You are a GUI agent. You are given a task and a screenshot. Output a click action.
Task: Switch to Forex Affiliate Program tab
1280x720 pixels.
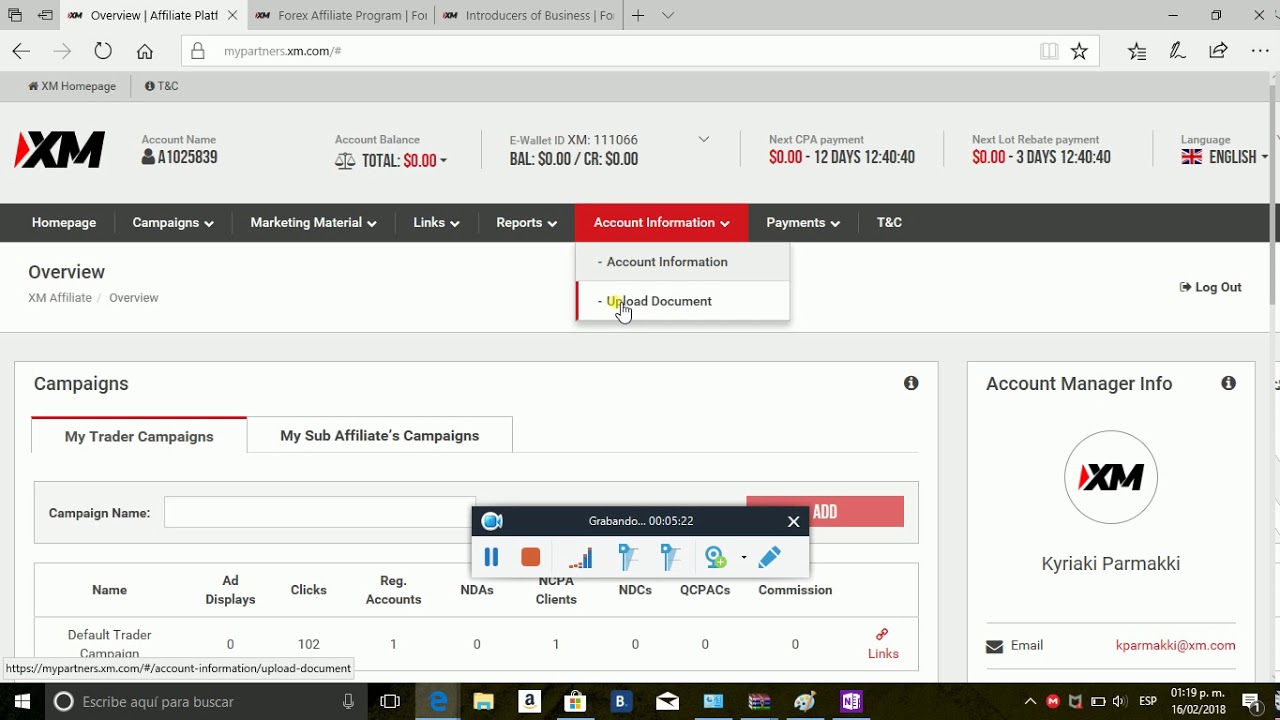point(340,15)
